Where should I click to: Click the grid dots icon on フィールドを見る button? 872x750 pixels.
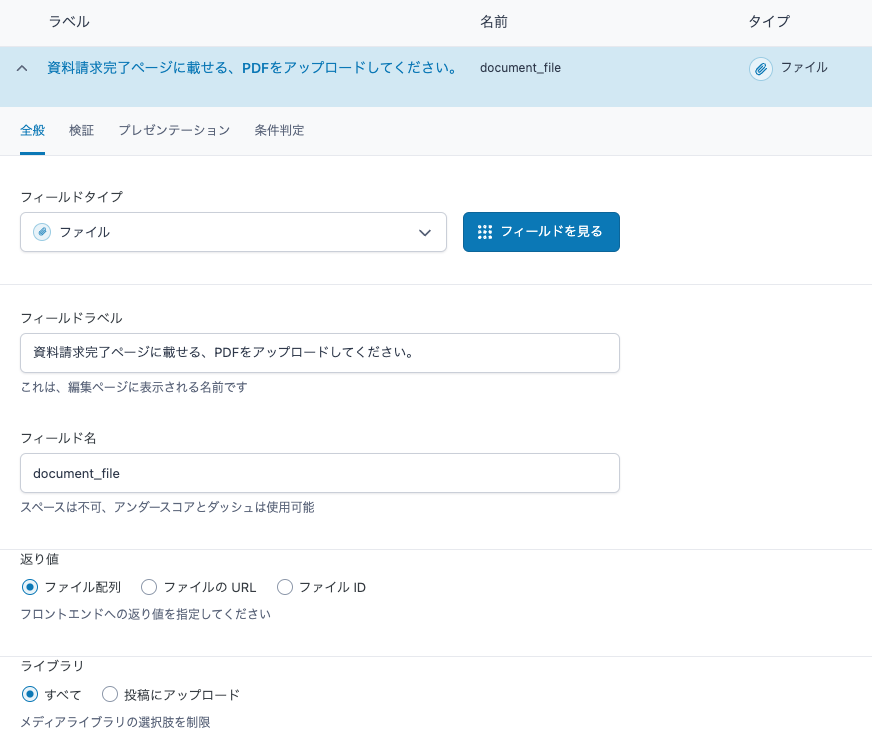[x=484, y=232]
